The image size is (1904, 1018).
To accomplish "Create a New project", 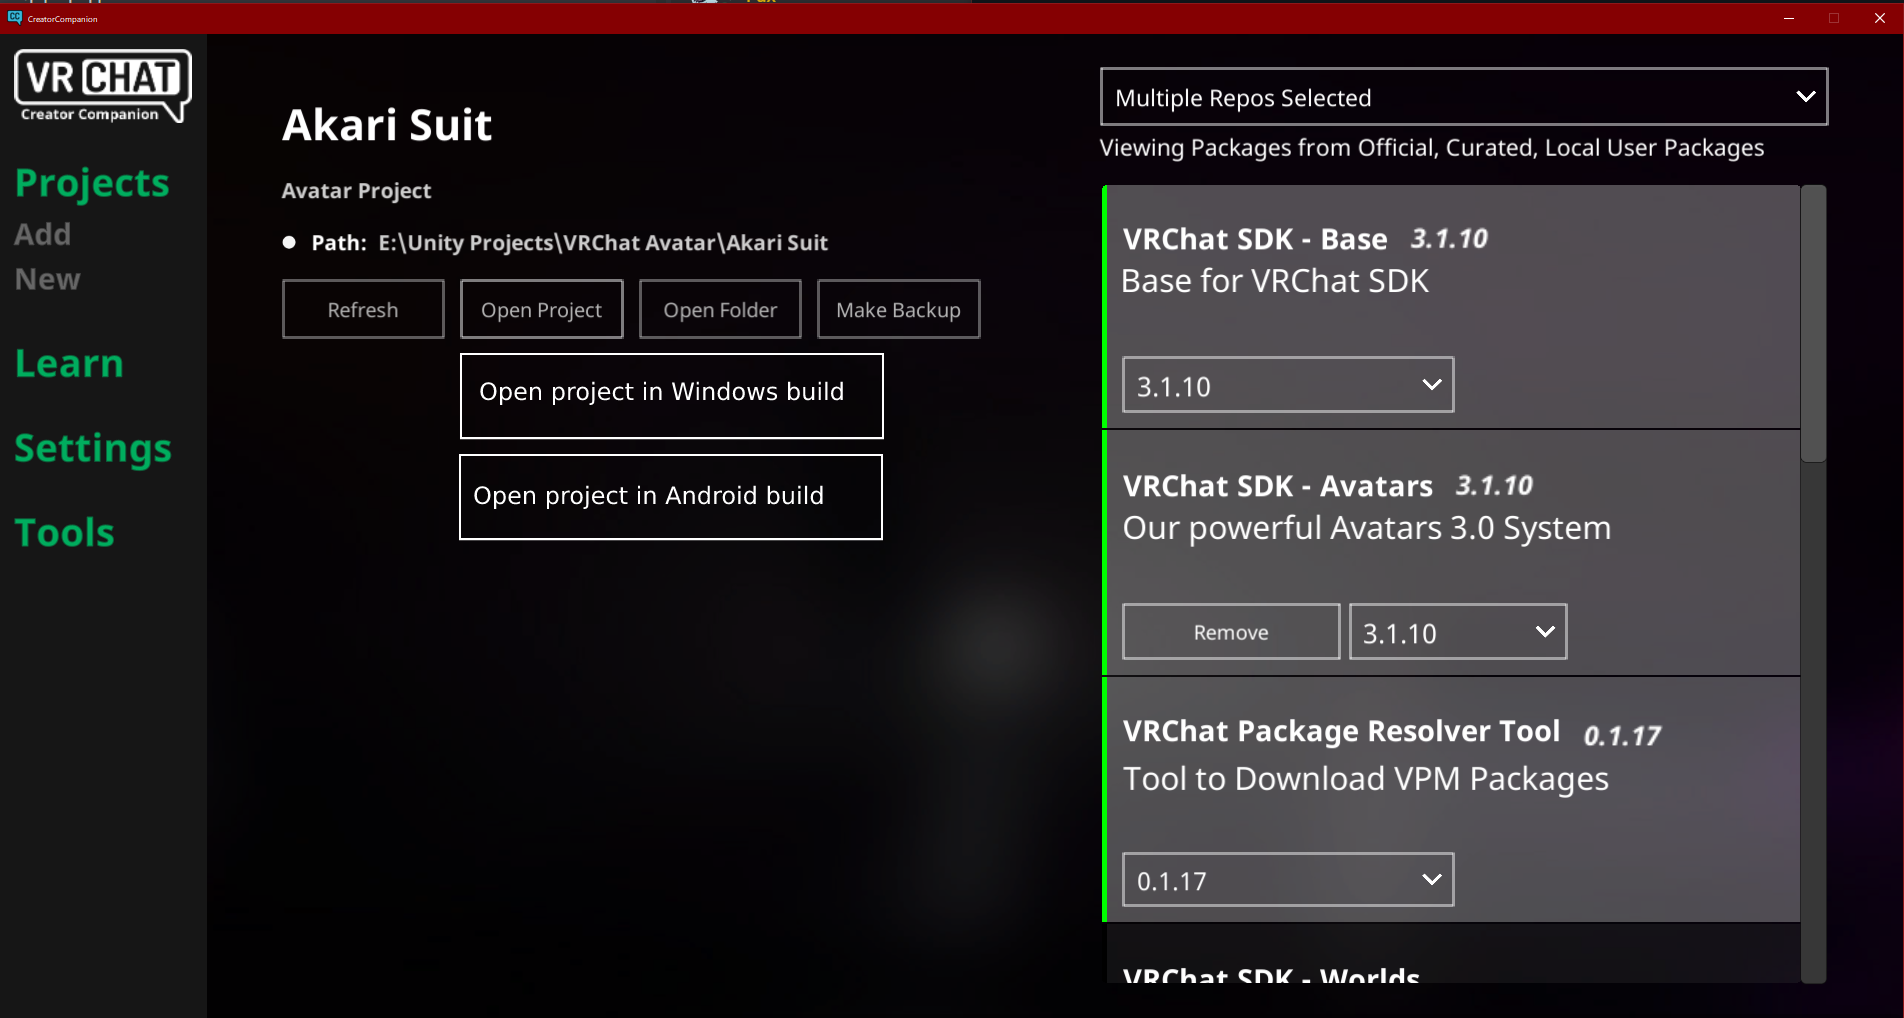I will tap(46, 279).
